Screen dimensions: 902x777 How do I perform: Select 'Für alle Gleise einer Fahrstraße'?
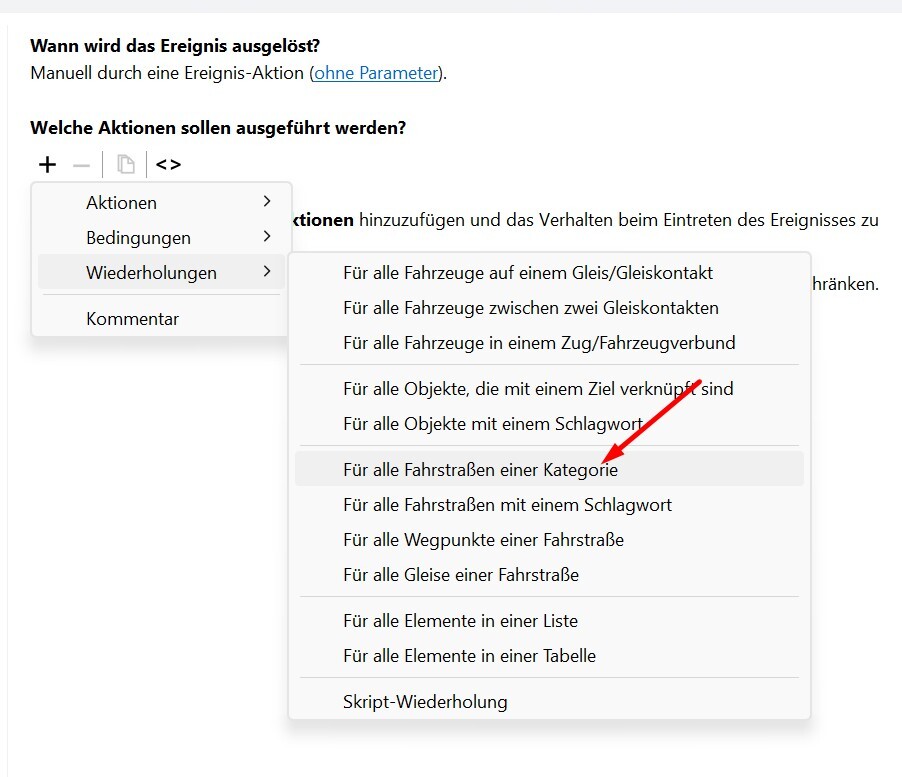[x=460, y=575]
